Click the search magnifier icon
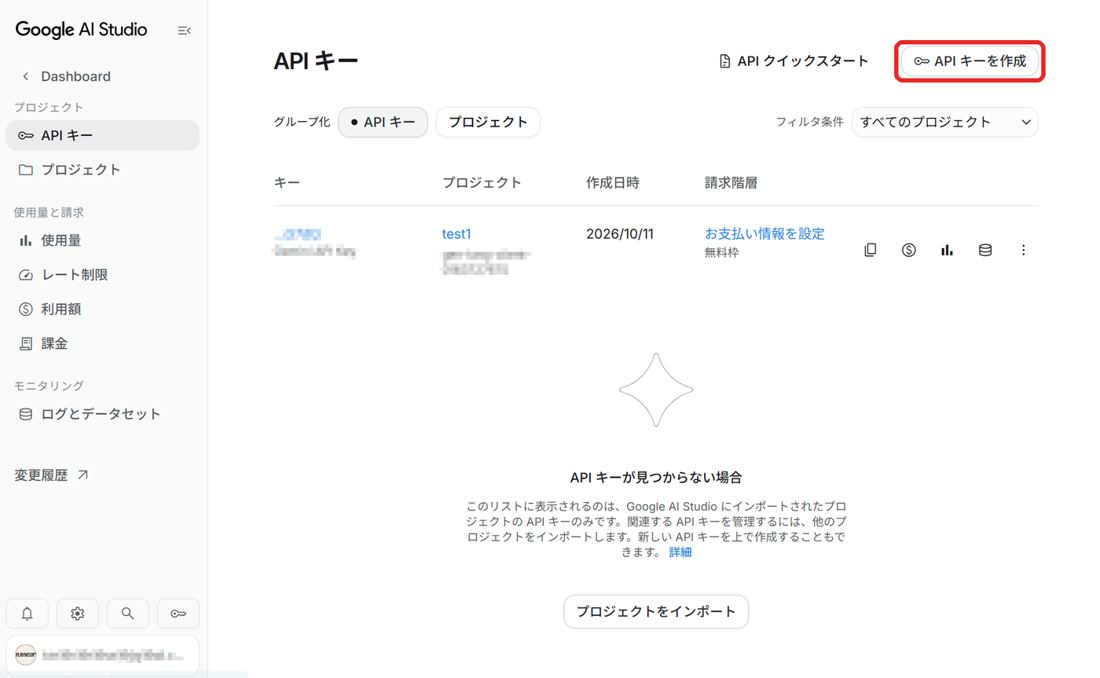This screenshot has width=1100, height=678. pyautogui.click(x=128, y=613)
